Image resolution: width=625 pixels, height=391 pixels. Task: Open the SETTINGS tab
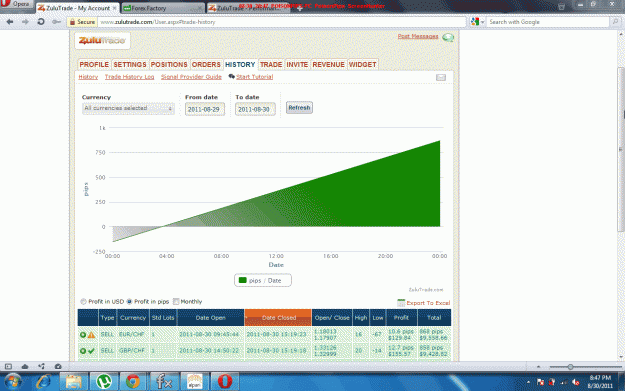tap(130, 65)
